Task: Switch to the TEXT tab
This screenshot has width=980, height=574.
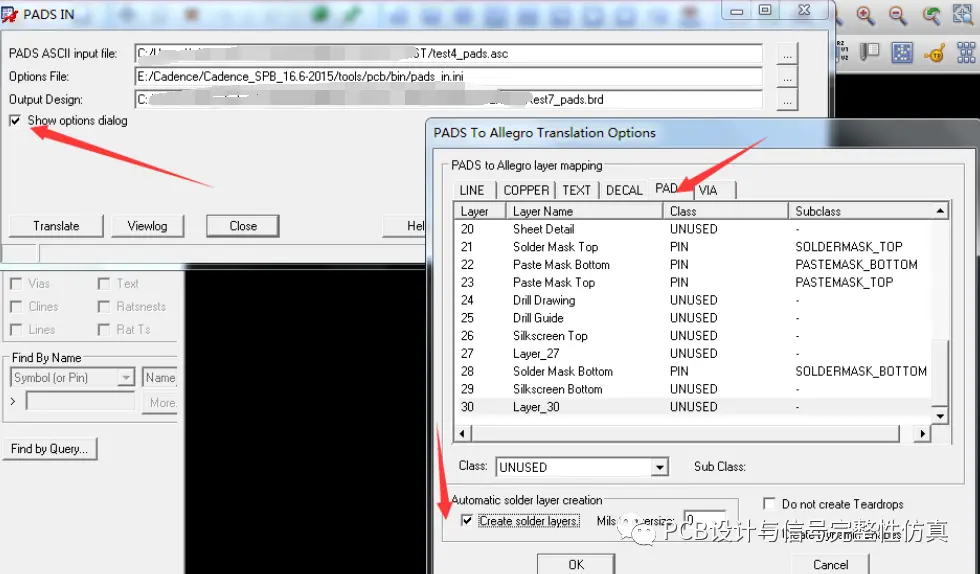Action: 576,190
